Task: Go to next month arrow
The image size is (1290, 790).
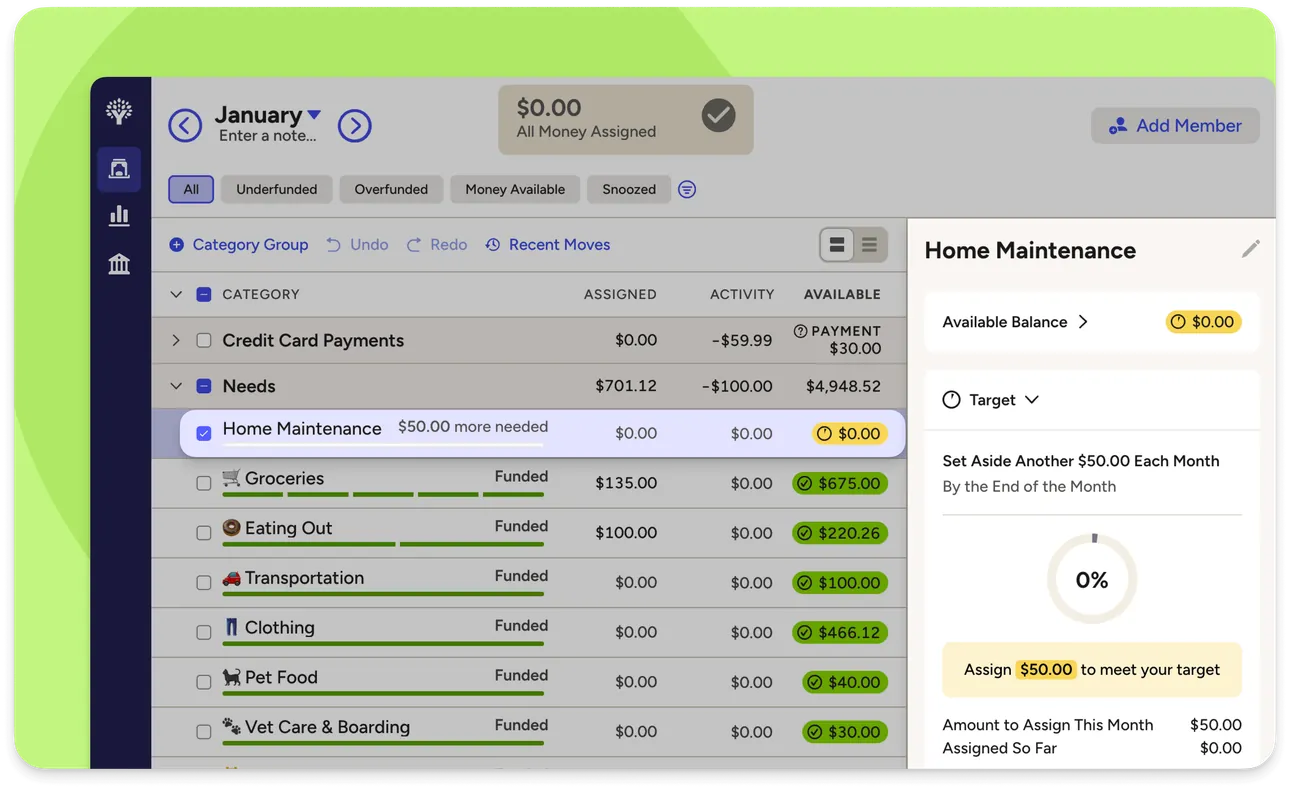Action: tap(355, 126)
